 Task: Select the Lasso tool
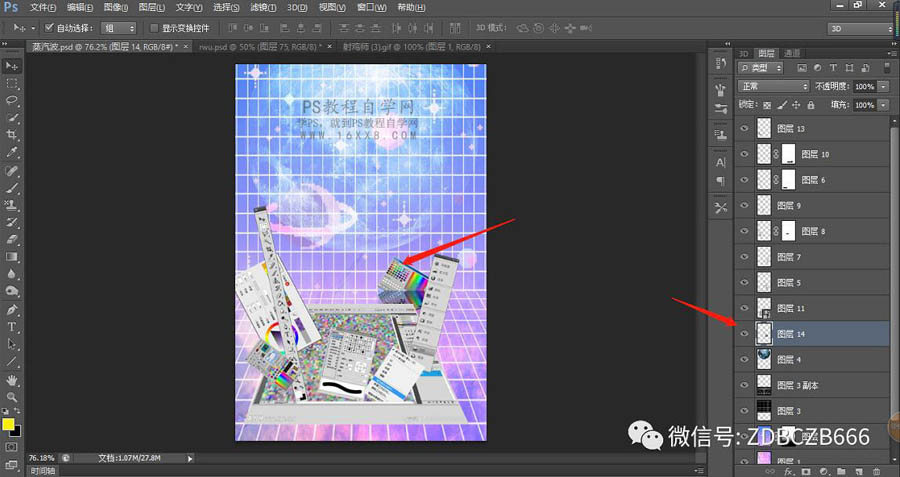click(11, 101)
